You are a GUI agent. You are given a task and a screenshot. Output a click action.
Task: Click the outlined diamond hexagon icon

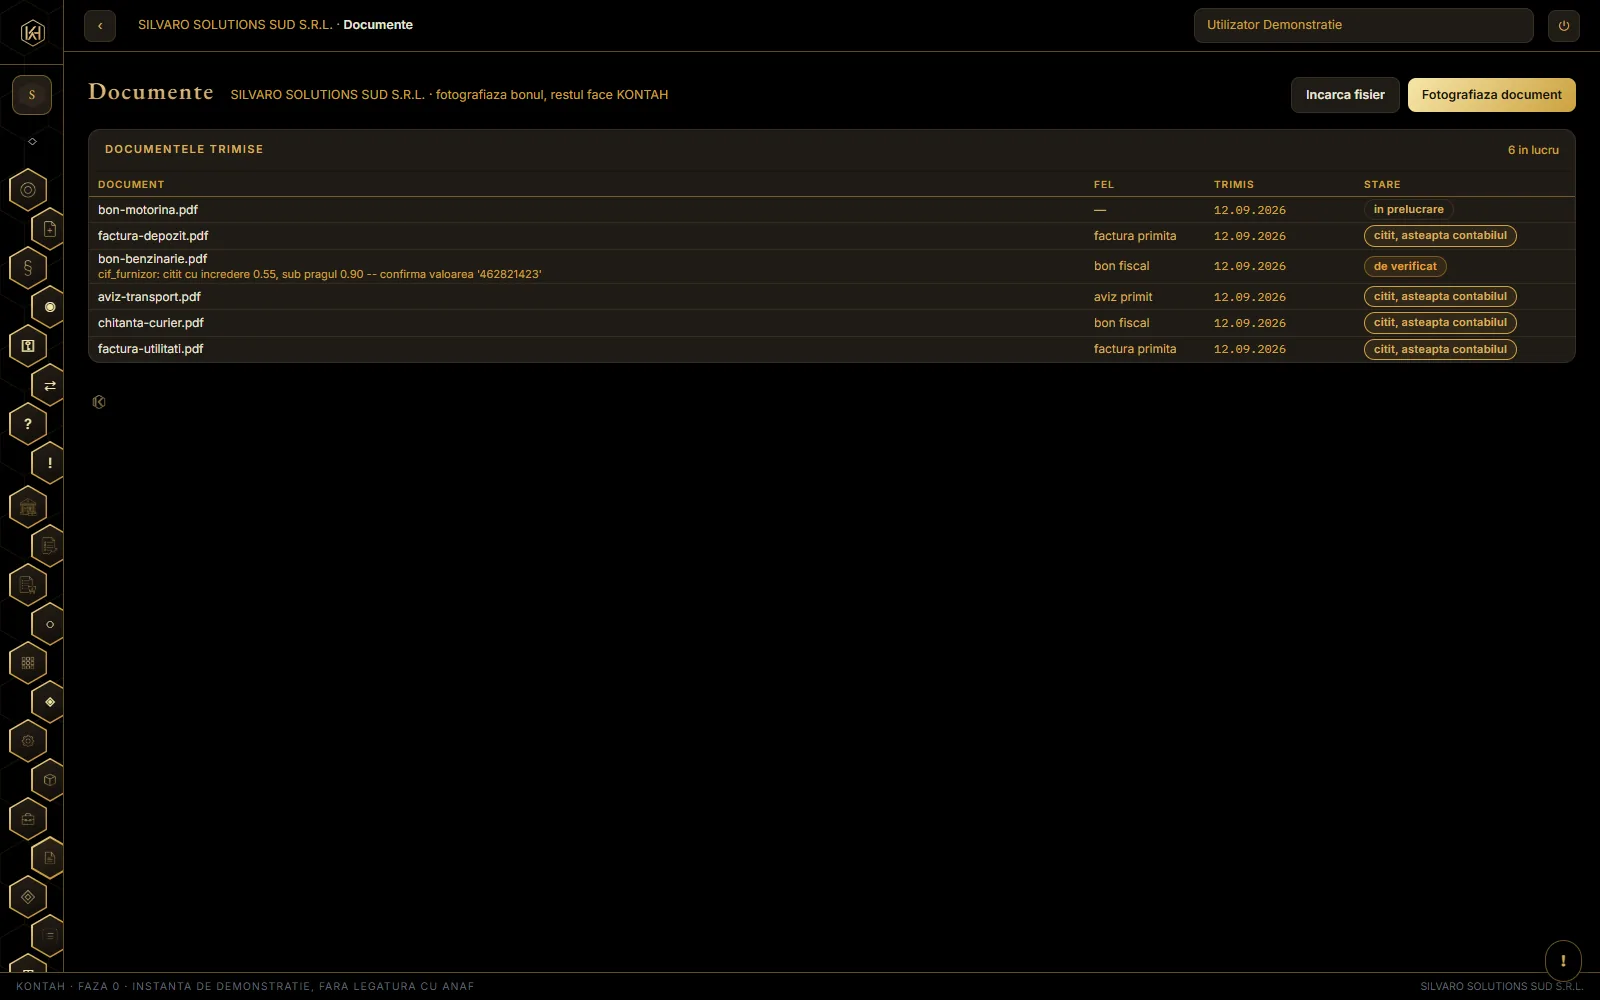point(28,897)
